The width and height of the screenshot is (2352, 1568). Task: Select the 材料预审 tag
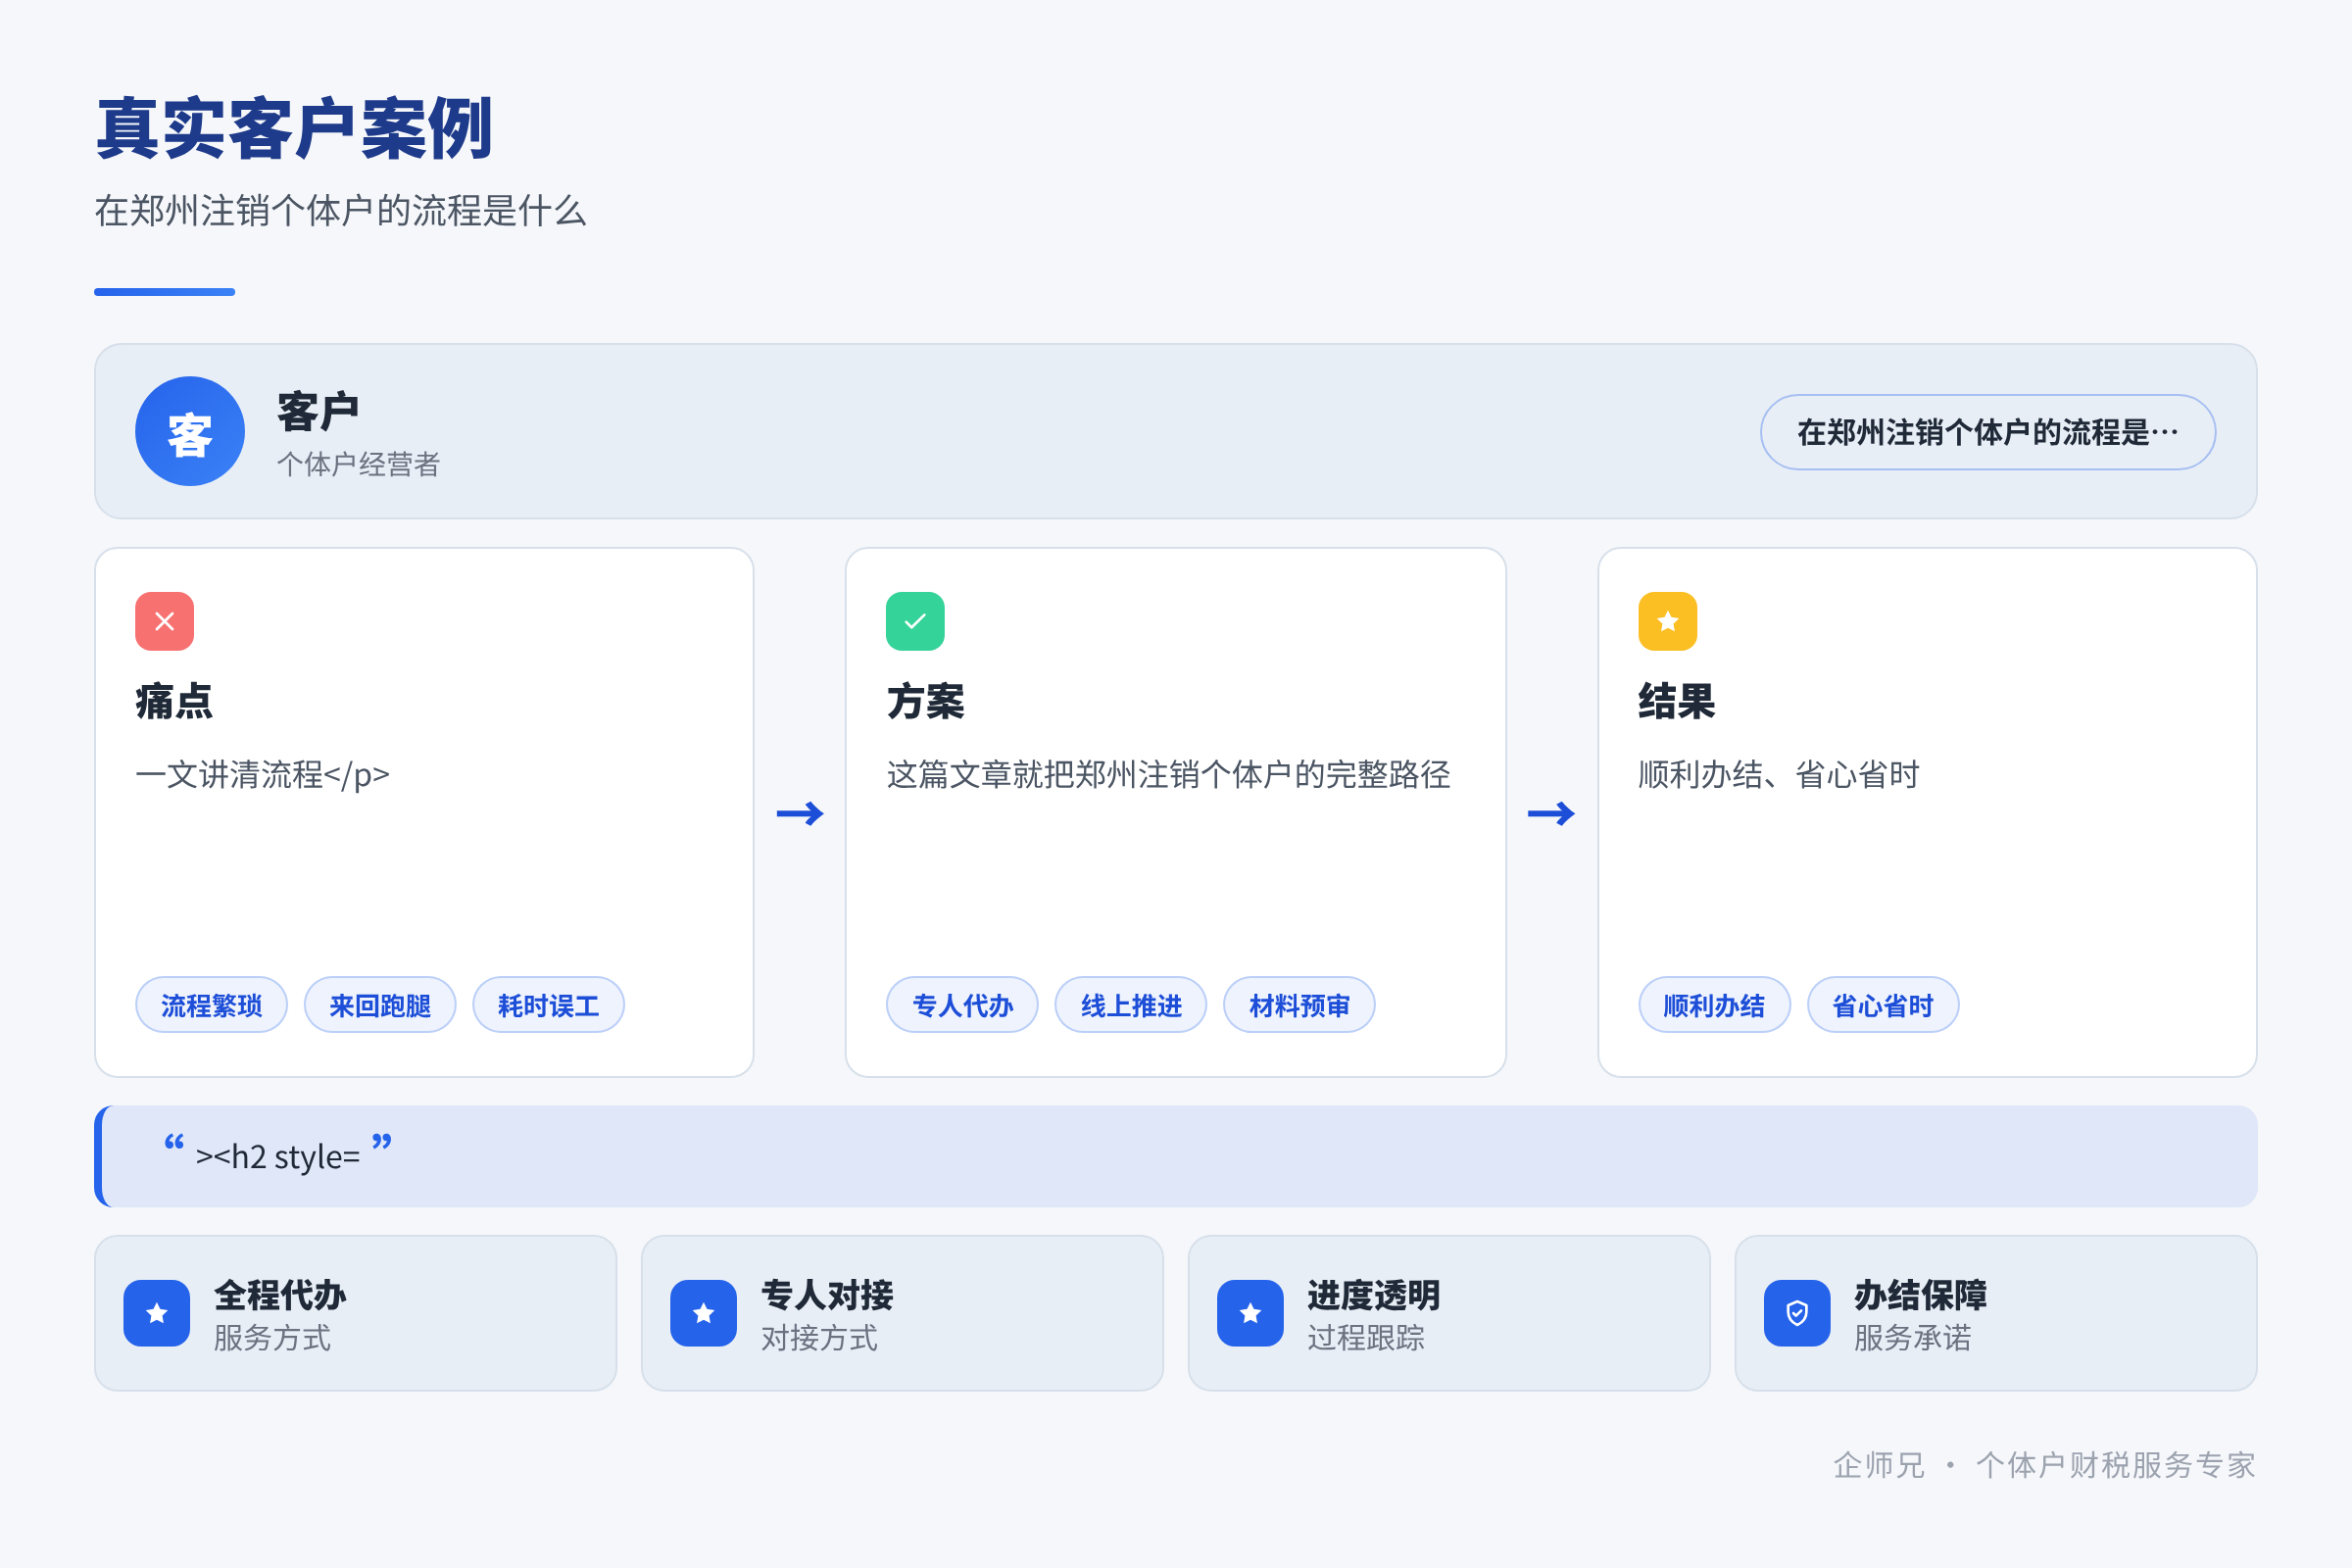(1300, 1005)
